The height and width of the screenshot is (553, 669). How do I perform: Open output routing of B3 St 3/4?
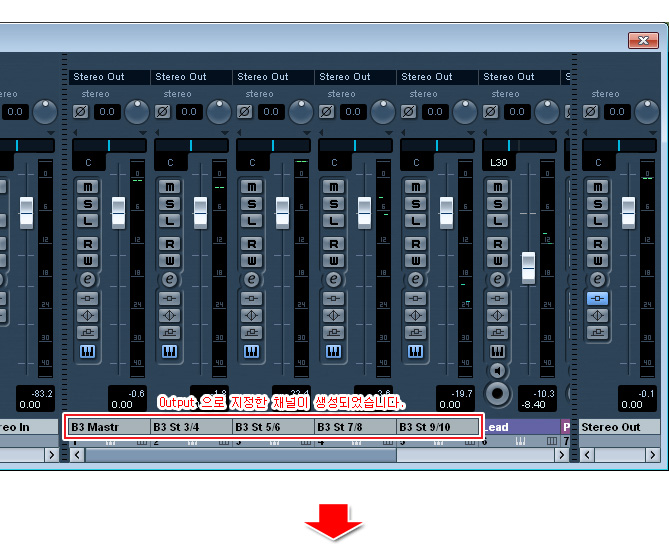point(191,77)
